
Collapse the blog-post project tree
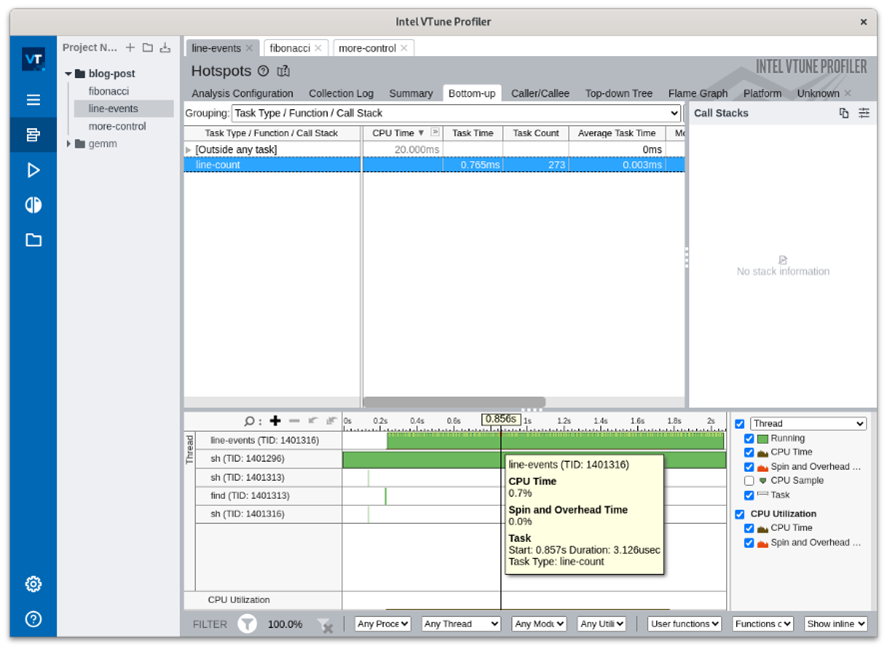(68, 74)
